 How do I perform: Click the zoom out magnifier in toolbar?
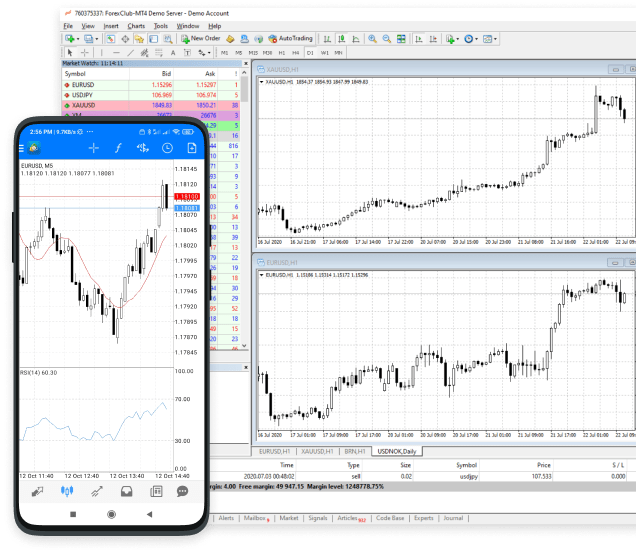coord(386,38)
